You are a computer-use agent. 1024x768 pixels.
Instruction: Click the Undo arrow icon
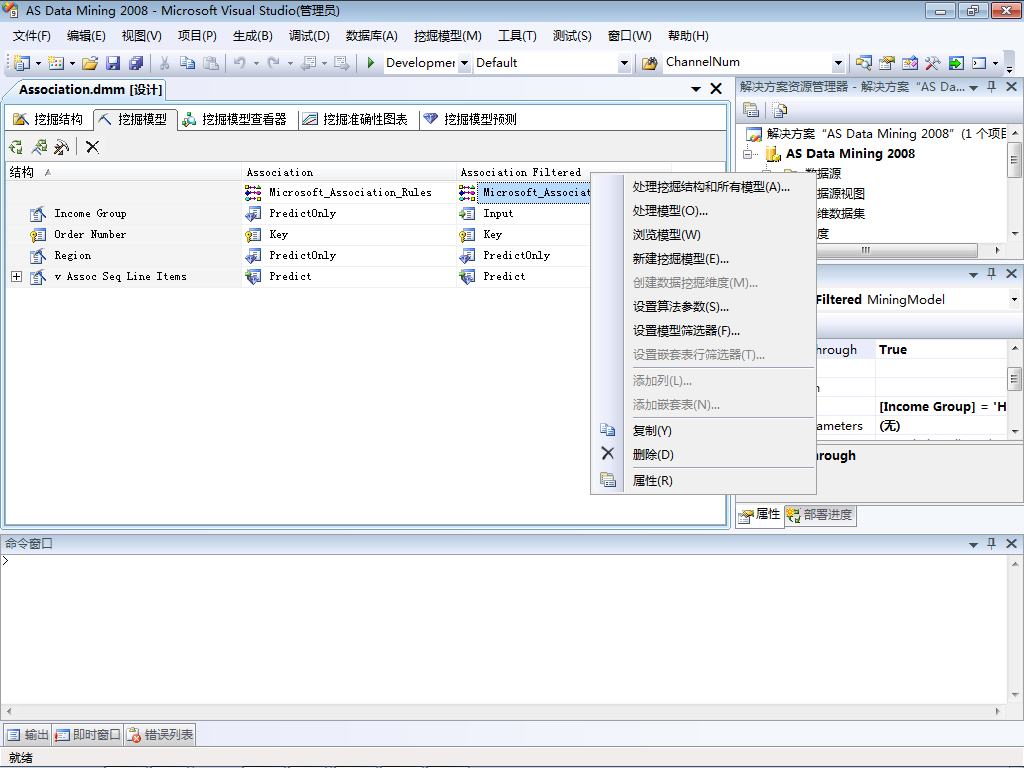click(x=240, y=63)
